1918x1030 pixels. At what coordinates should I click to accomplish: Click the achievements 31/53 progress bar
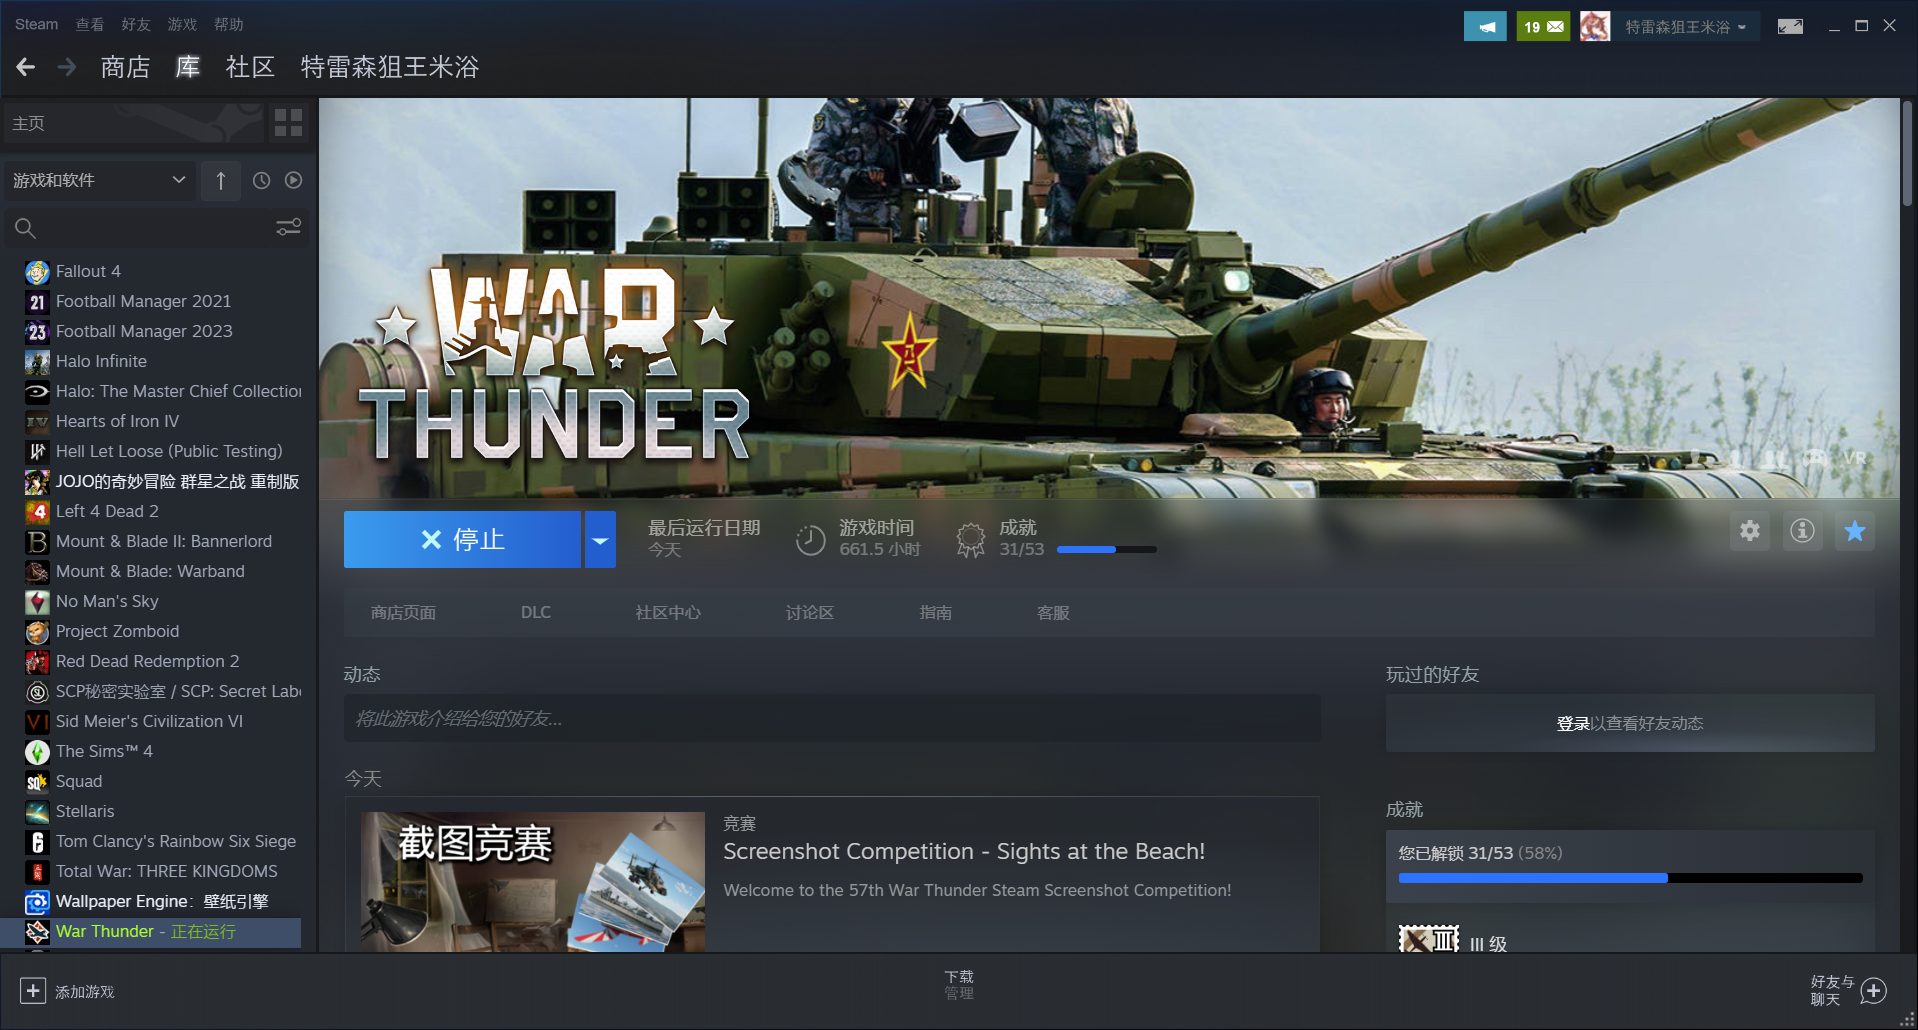point(1107,549)
